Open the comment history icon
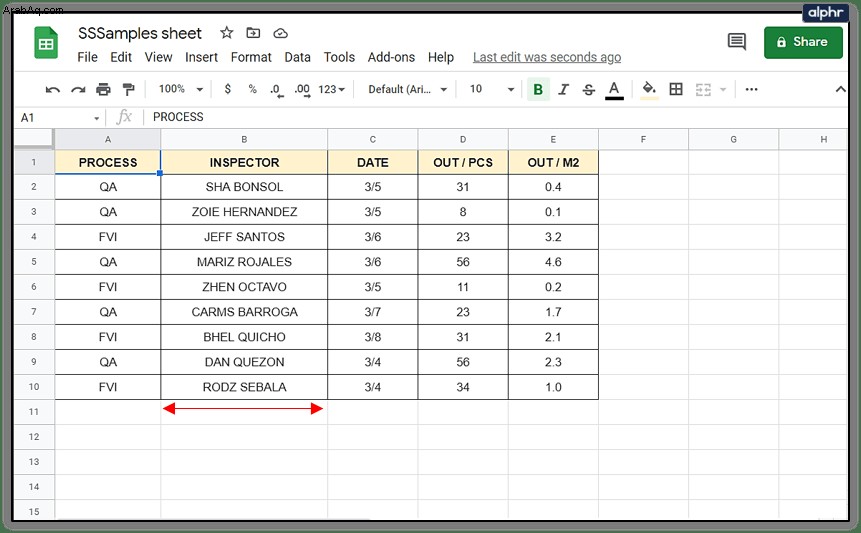 coord(736,41)
